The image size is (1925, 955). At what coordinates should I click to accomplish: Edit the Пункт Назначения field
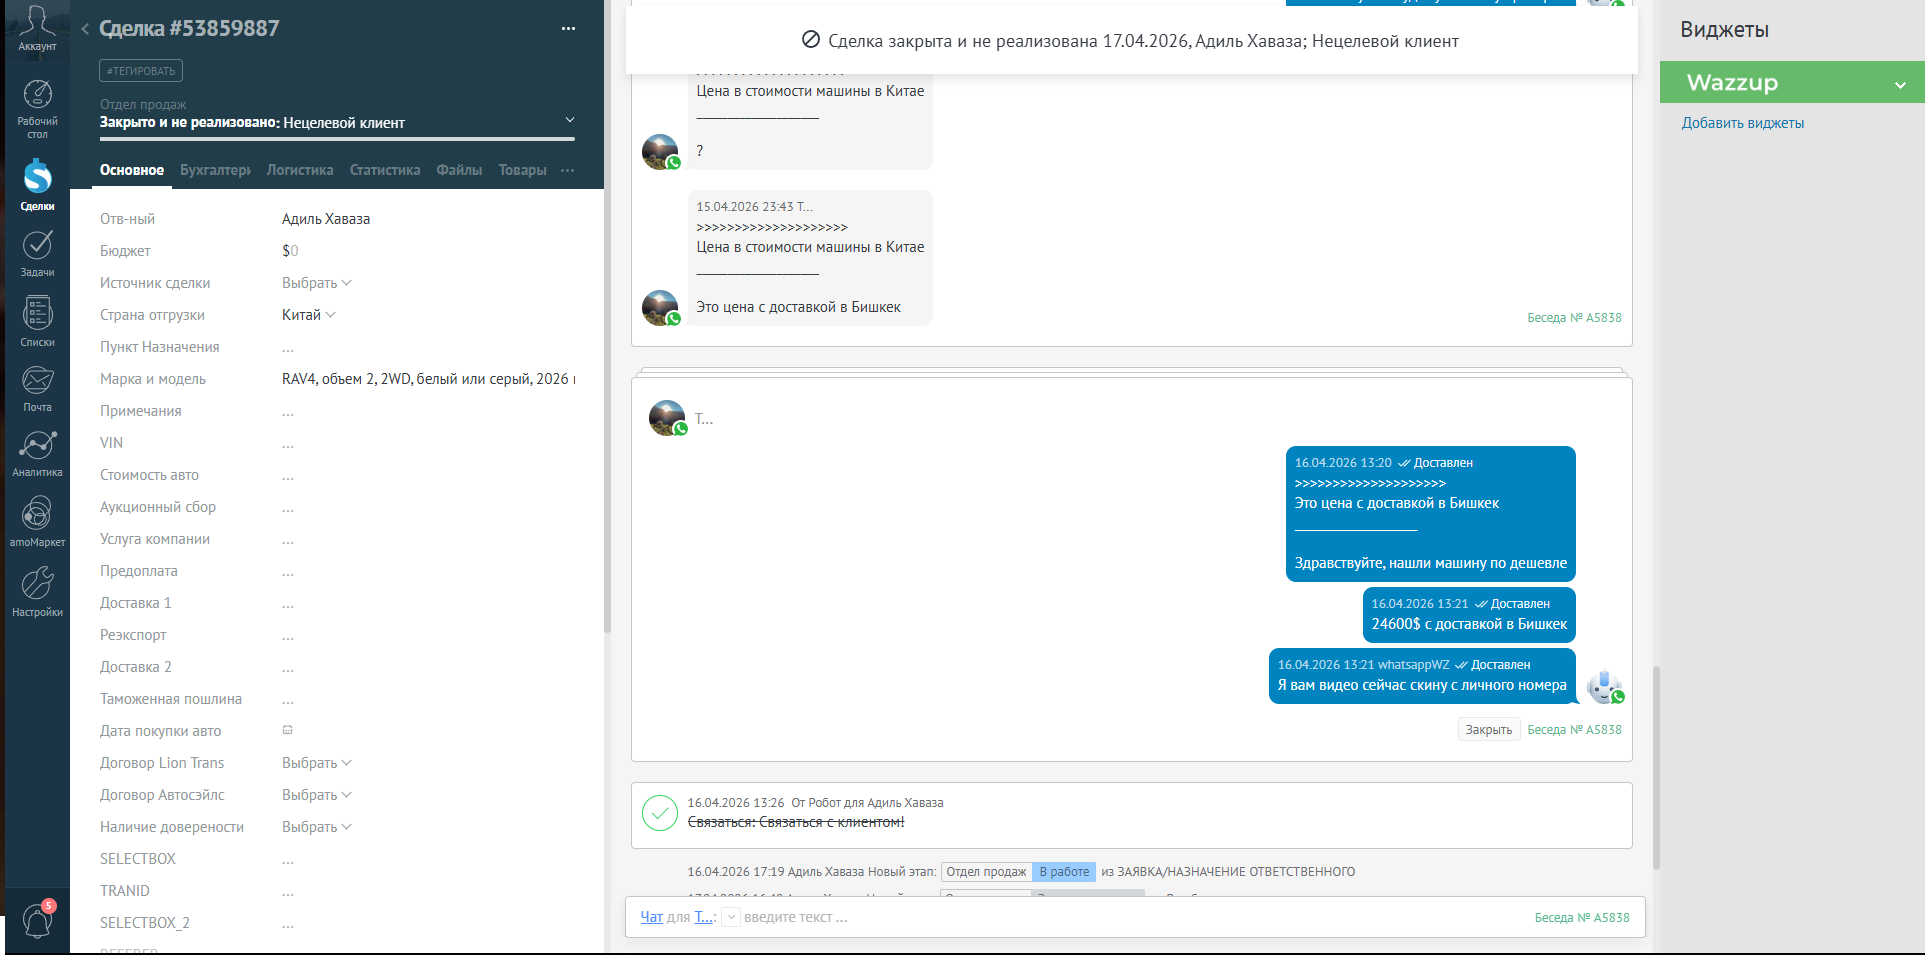click(288, 347)
